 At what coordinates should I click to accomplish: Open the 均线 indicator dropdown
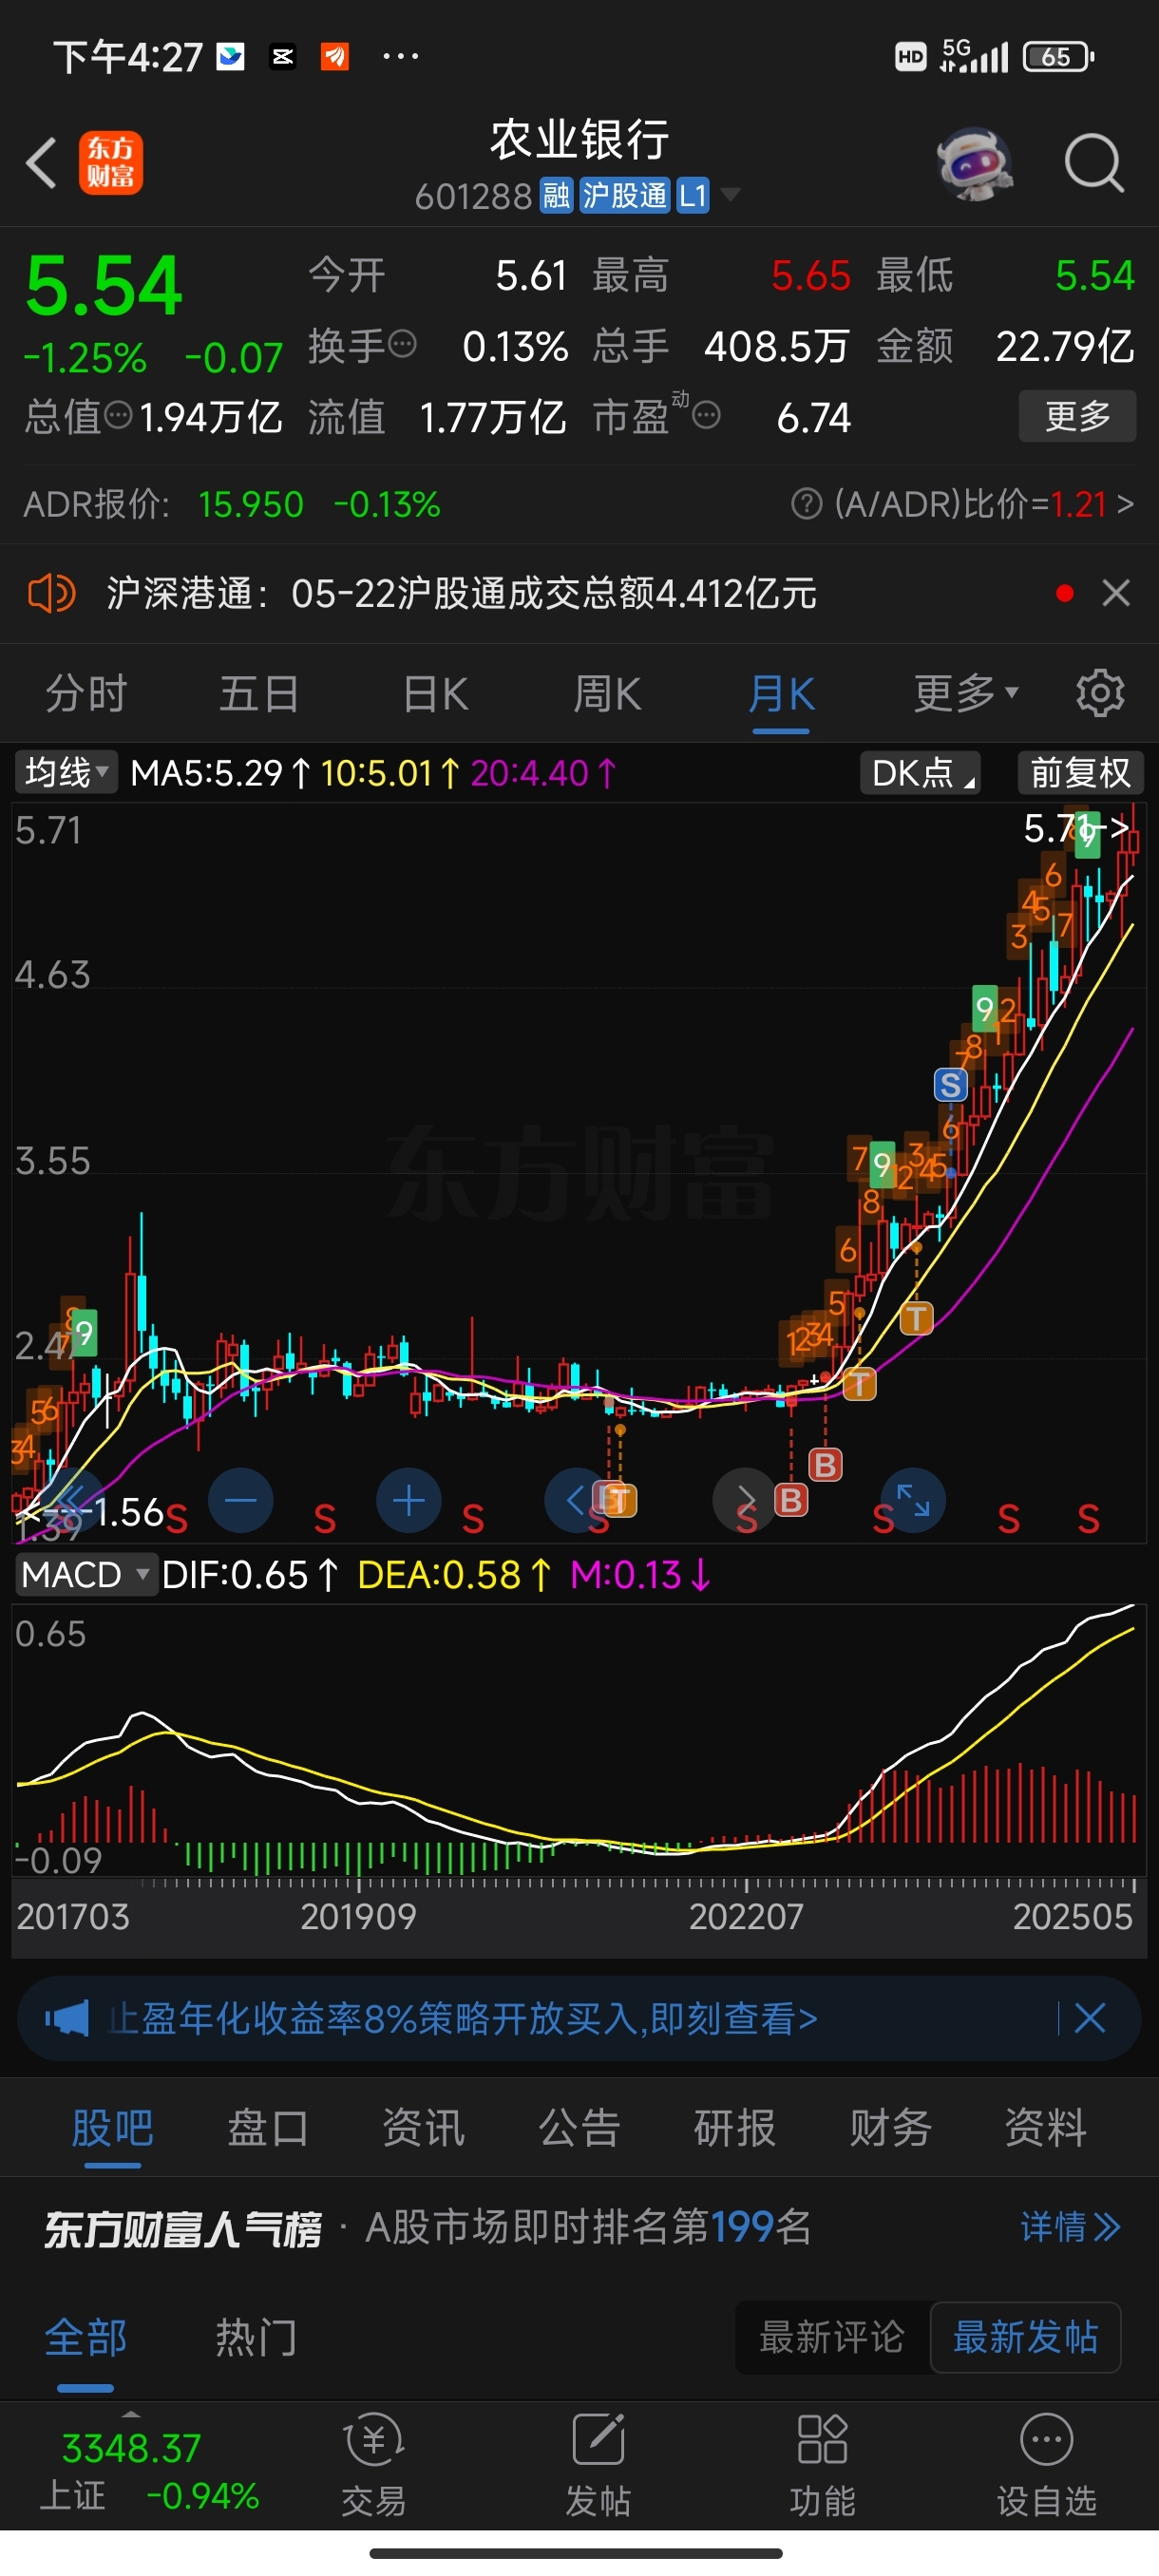click(x=66, y=772)
